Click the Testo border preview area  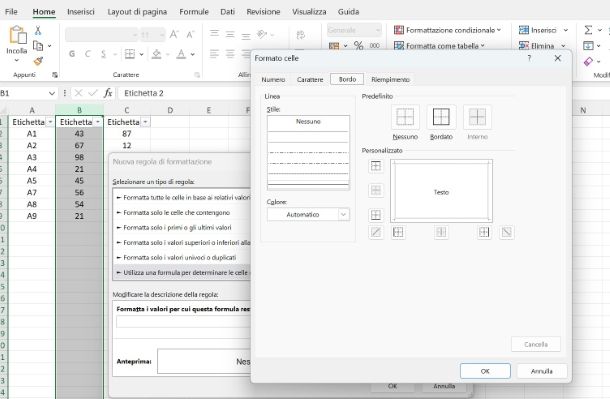[x=441, y=191]
